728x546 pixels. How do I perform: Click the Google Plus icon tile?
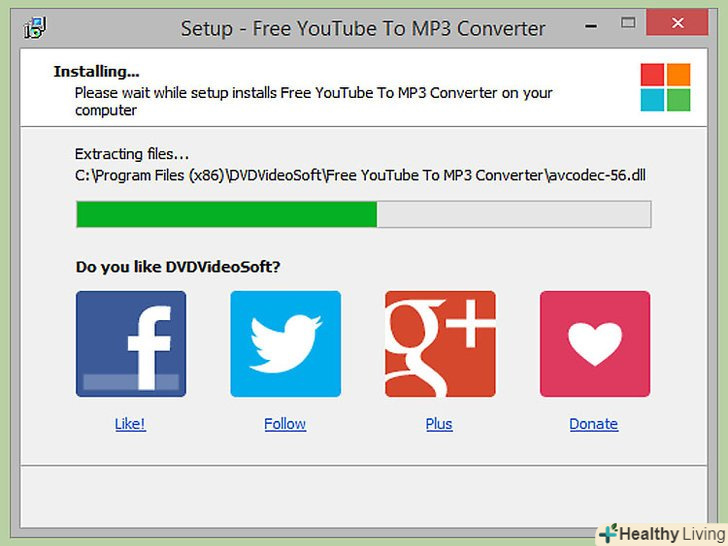click(x=440, y=344)
